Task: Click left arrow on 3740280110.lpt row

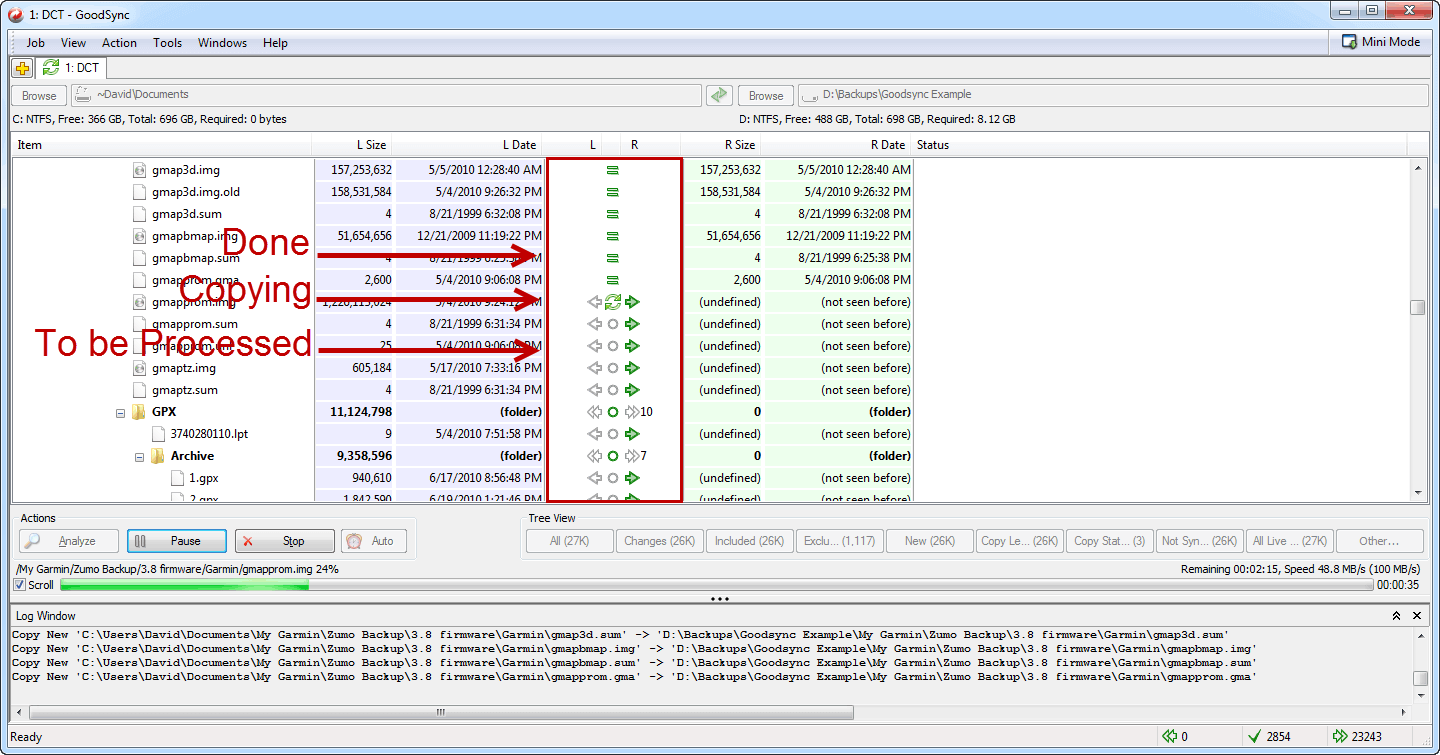Action: (594, 434)
